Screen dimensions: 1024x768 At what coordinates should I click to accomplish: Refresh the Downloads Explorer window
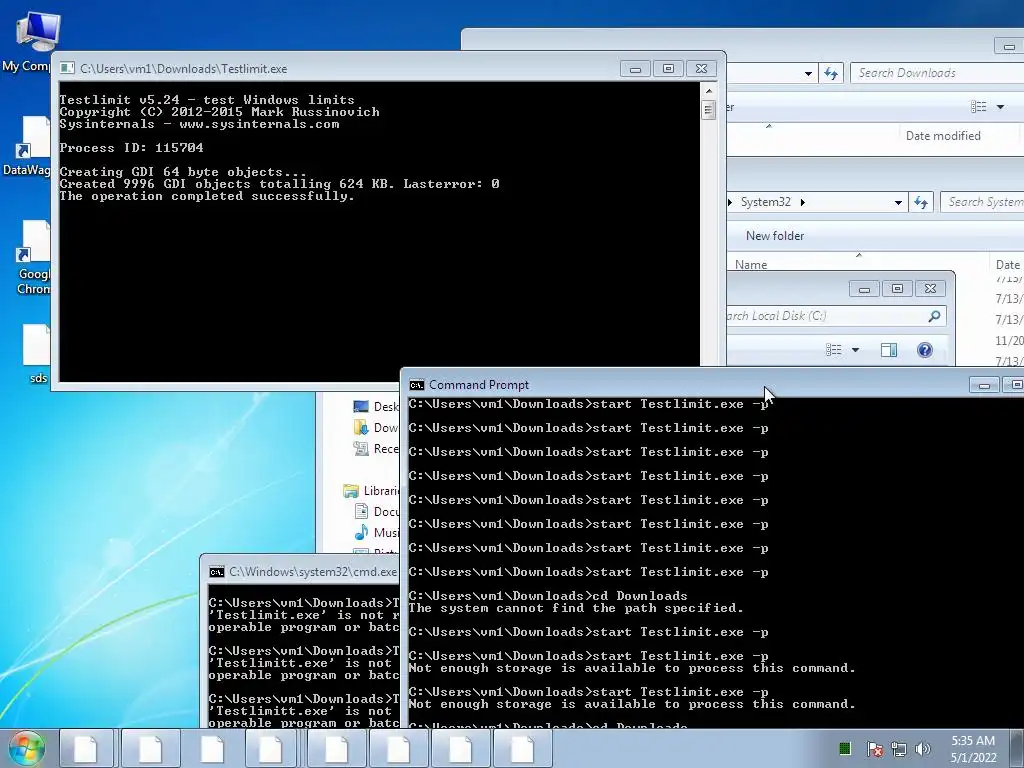point(831,73)
